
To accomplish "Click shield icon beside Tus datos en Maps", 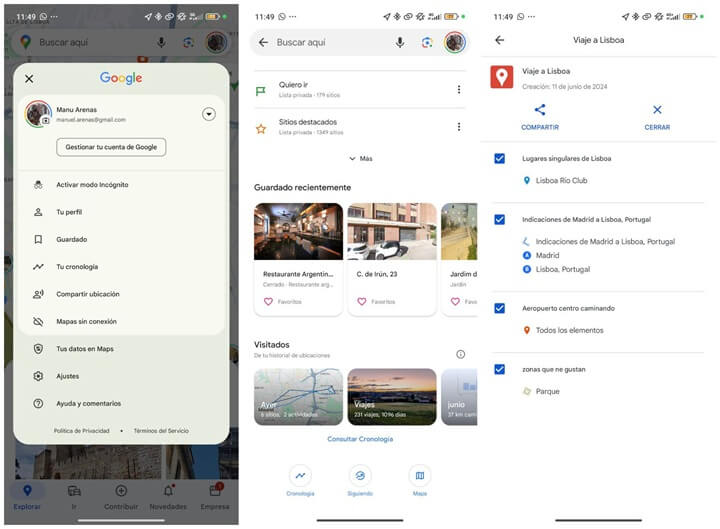I will [x=38, y=349].
